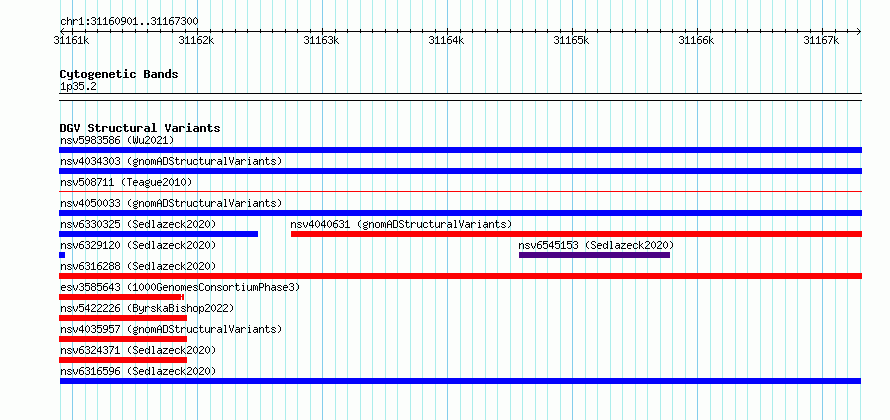890x420 pixels.
Task: Select the purple bar of nsv6545153
Action: [x=594, y=255]
